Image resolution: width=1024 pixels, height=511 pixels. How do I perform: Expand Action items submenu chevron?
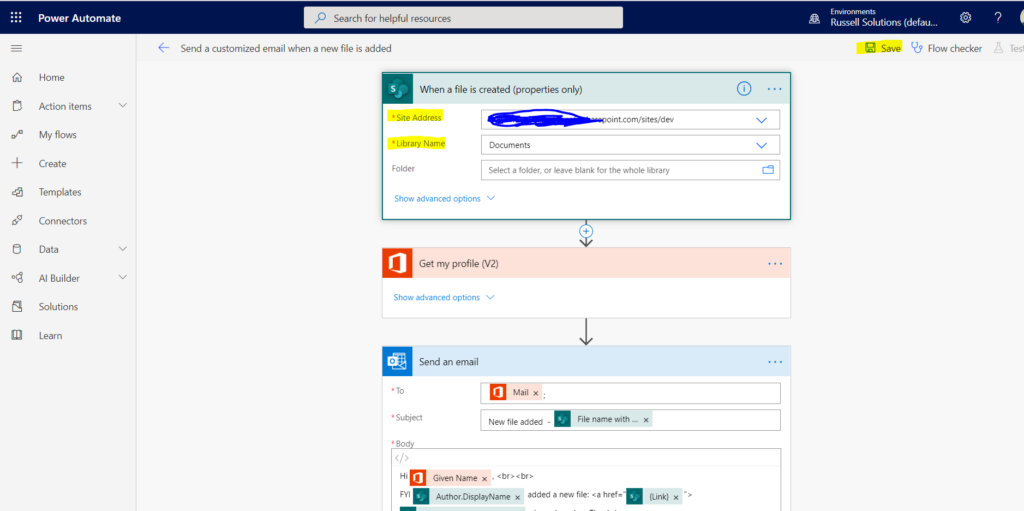123,105
